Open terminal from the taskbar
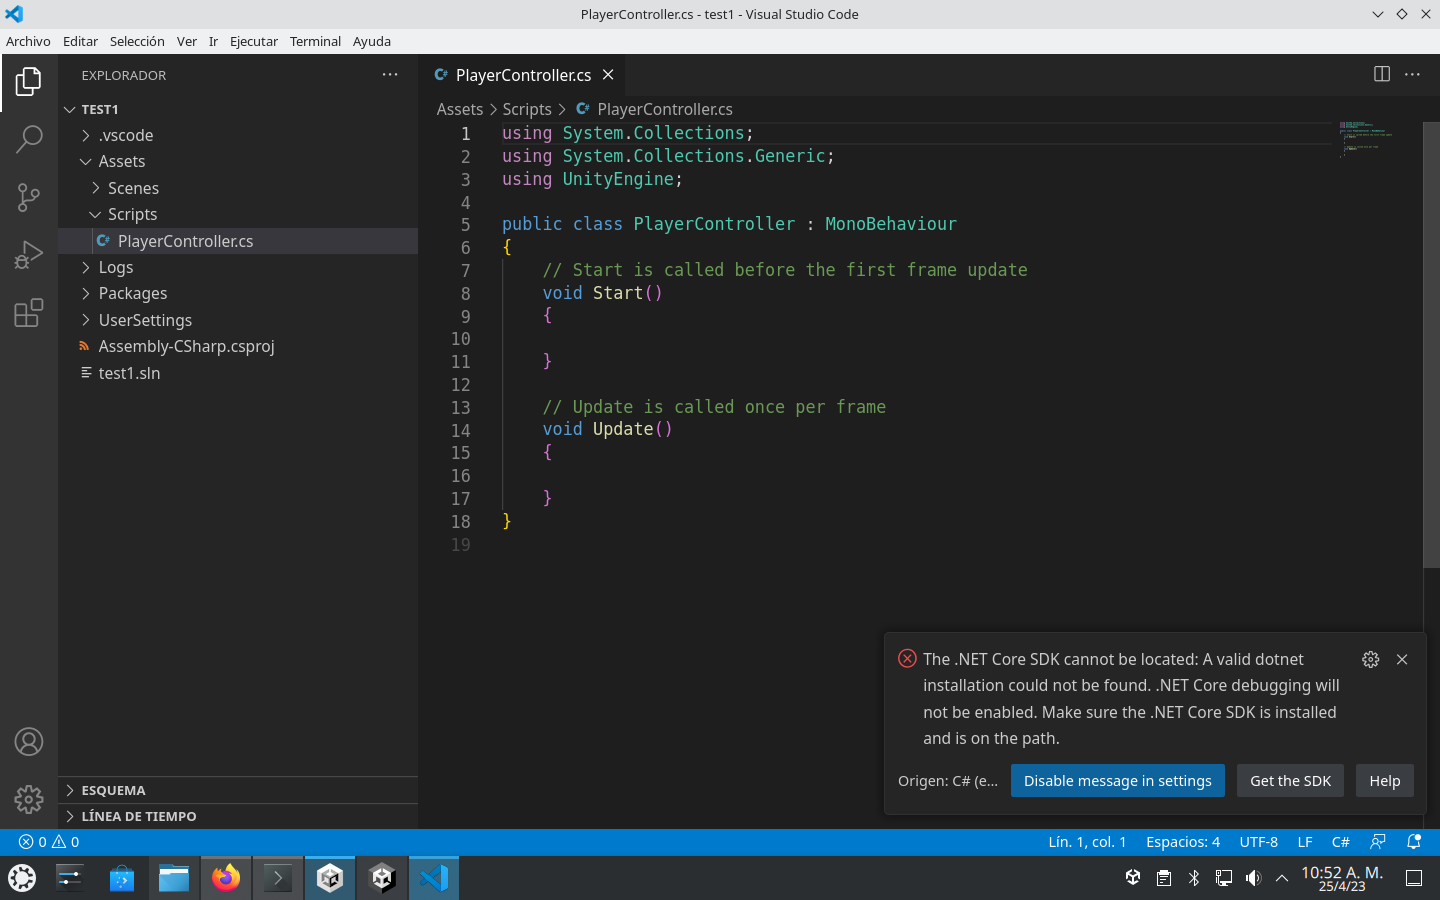This screenshot has height=900, width=1440. click(278, 878)
